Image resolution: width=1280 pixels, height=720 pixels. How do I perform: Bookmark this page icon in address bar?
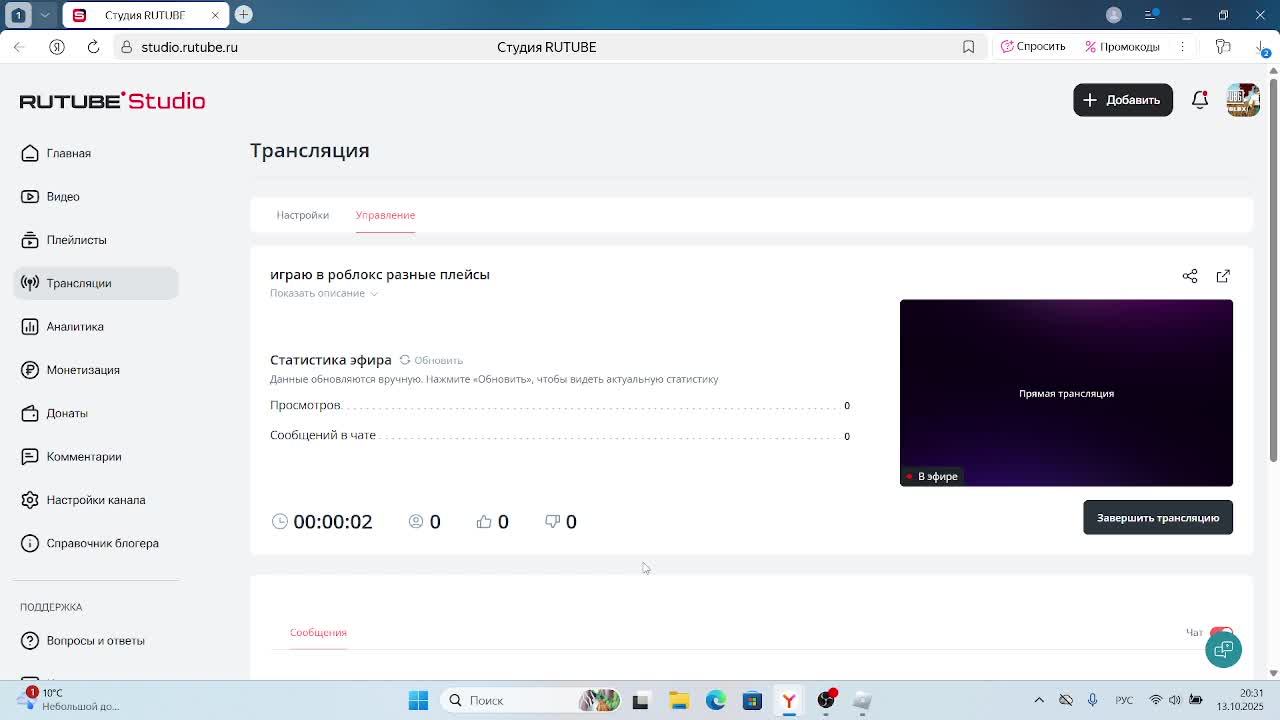[968, 47]
